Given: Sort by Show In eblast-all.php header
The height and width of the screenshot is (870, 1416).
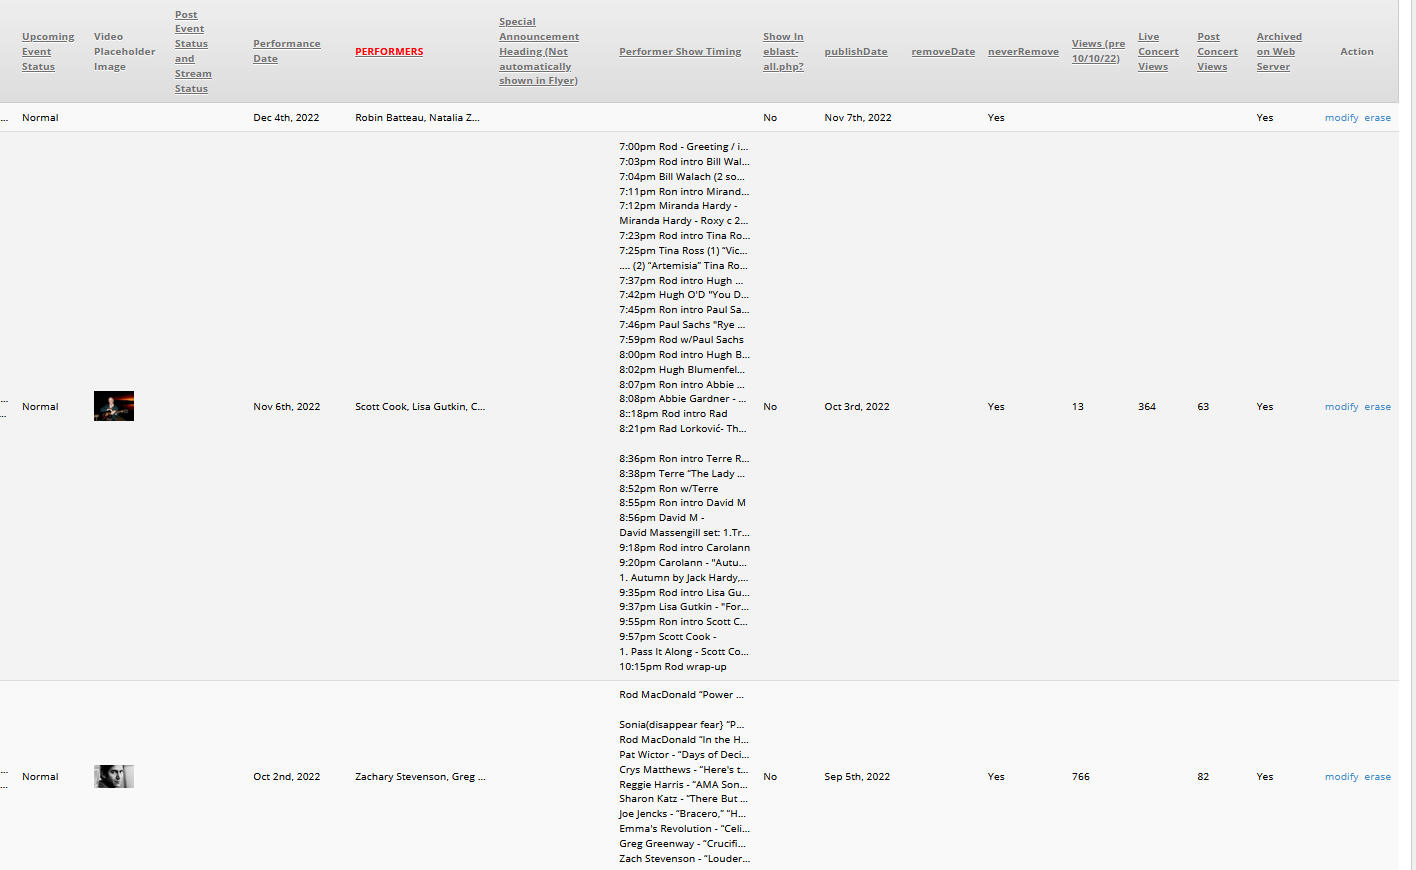Looking at the screenshot, I should [x=783, y=52].
